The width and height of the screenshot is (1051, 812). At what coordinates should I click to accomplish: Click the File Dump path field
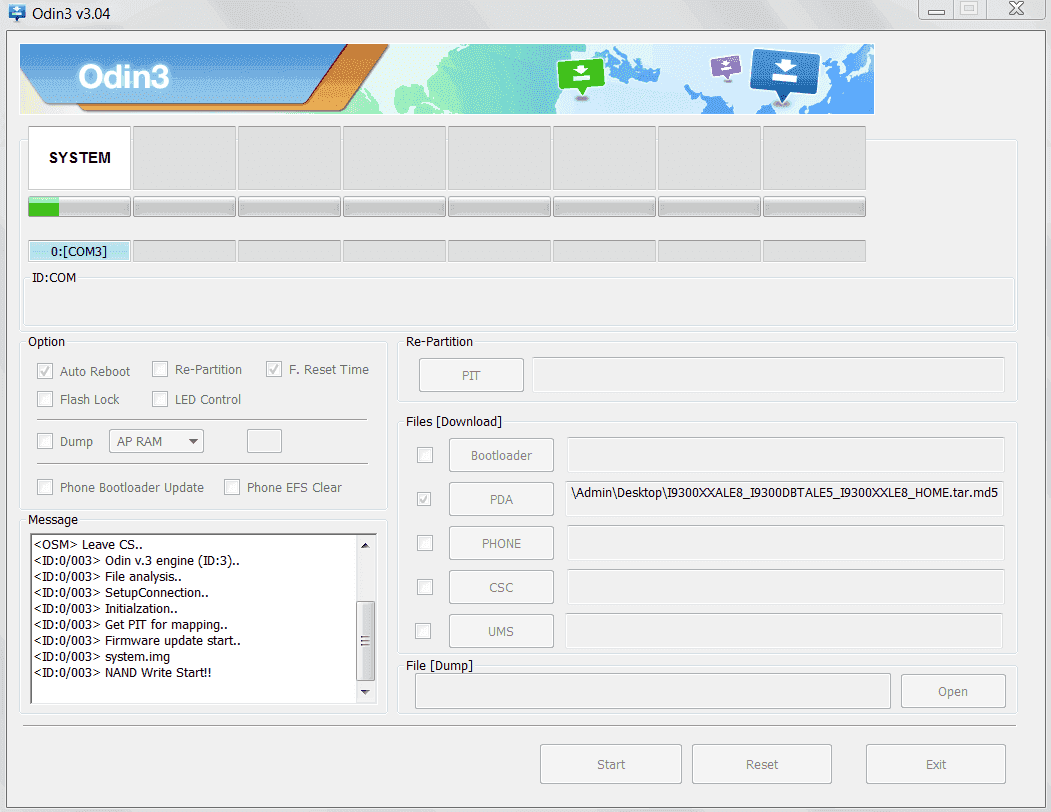pyautogui.click(x=653, y=691)
